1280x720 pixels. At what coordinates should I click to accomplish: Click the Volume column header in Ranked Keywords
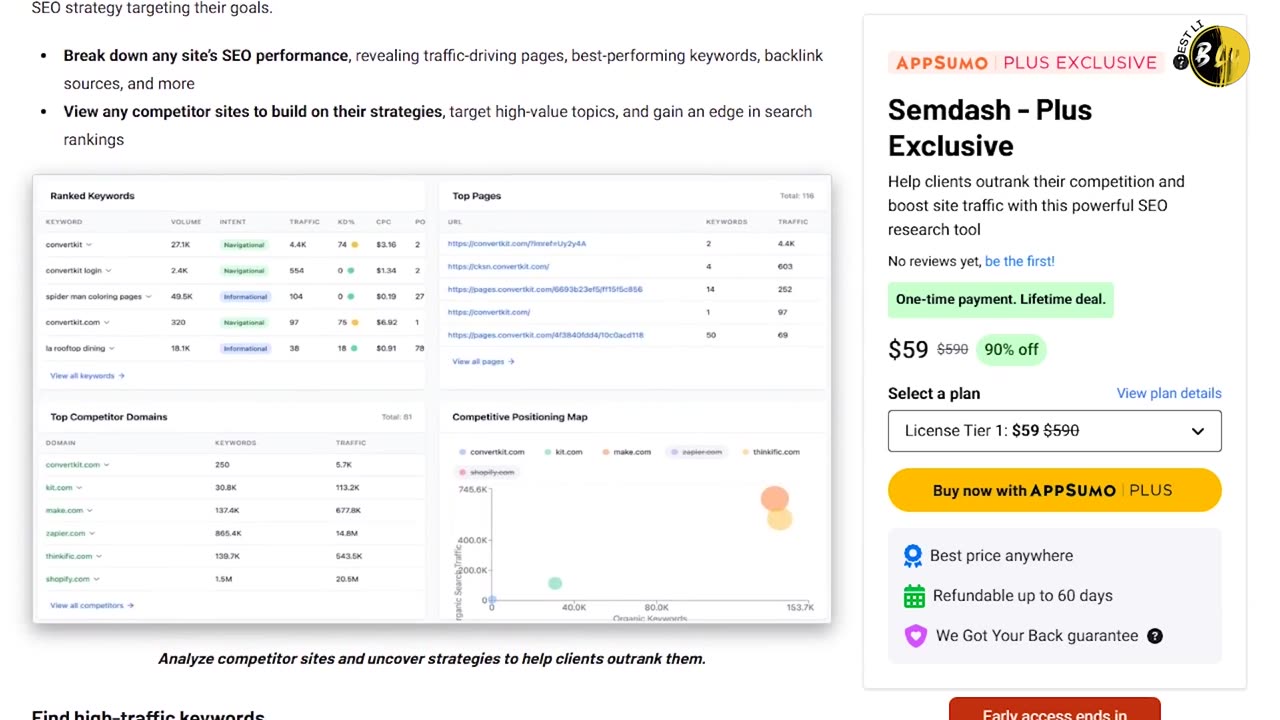(x=186, y=222)
